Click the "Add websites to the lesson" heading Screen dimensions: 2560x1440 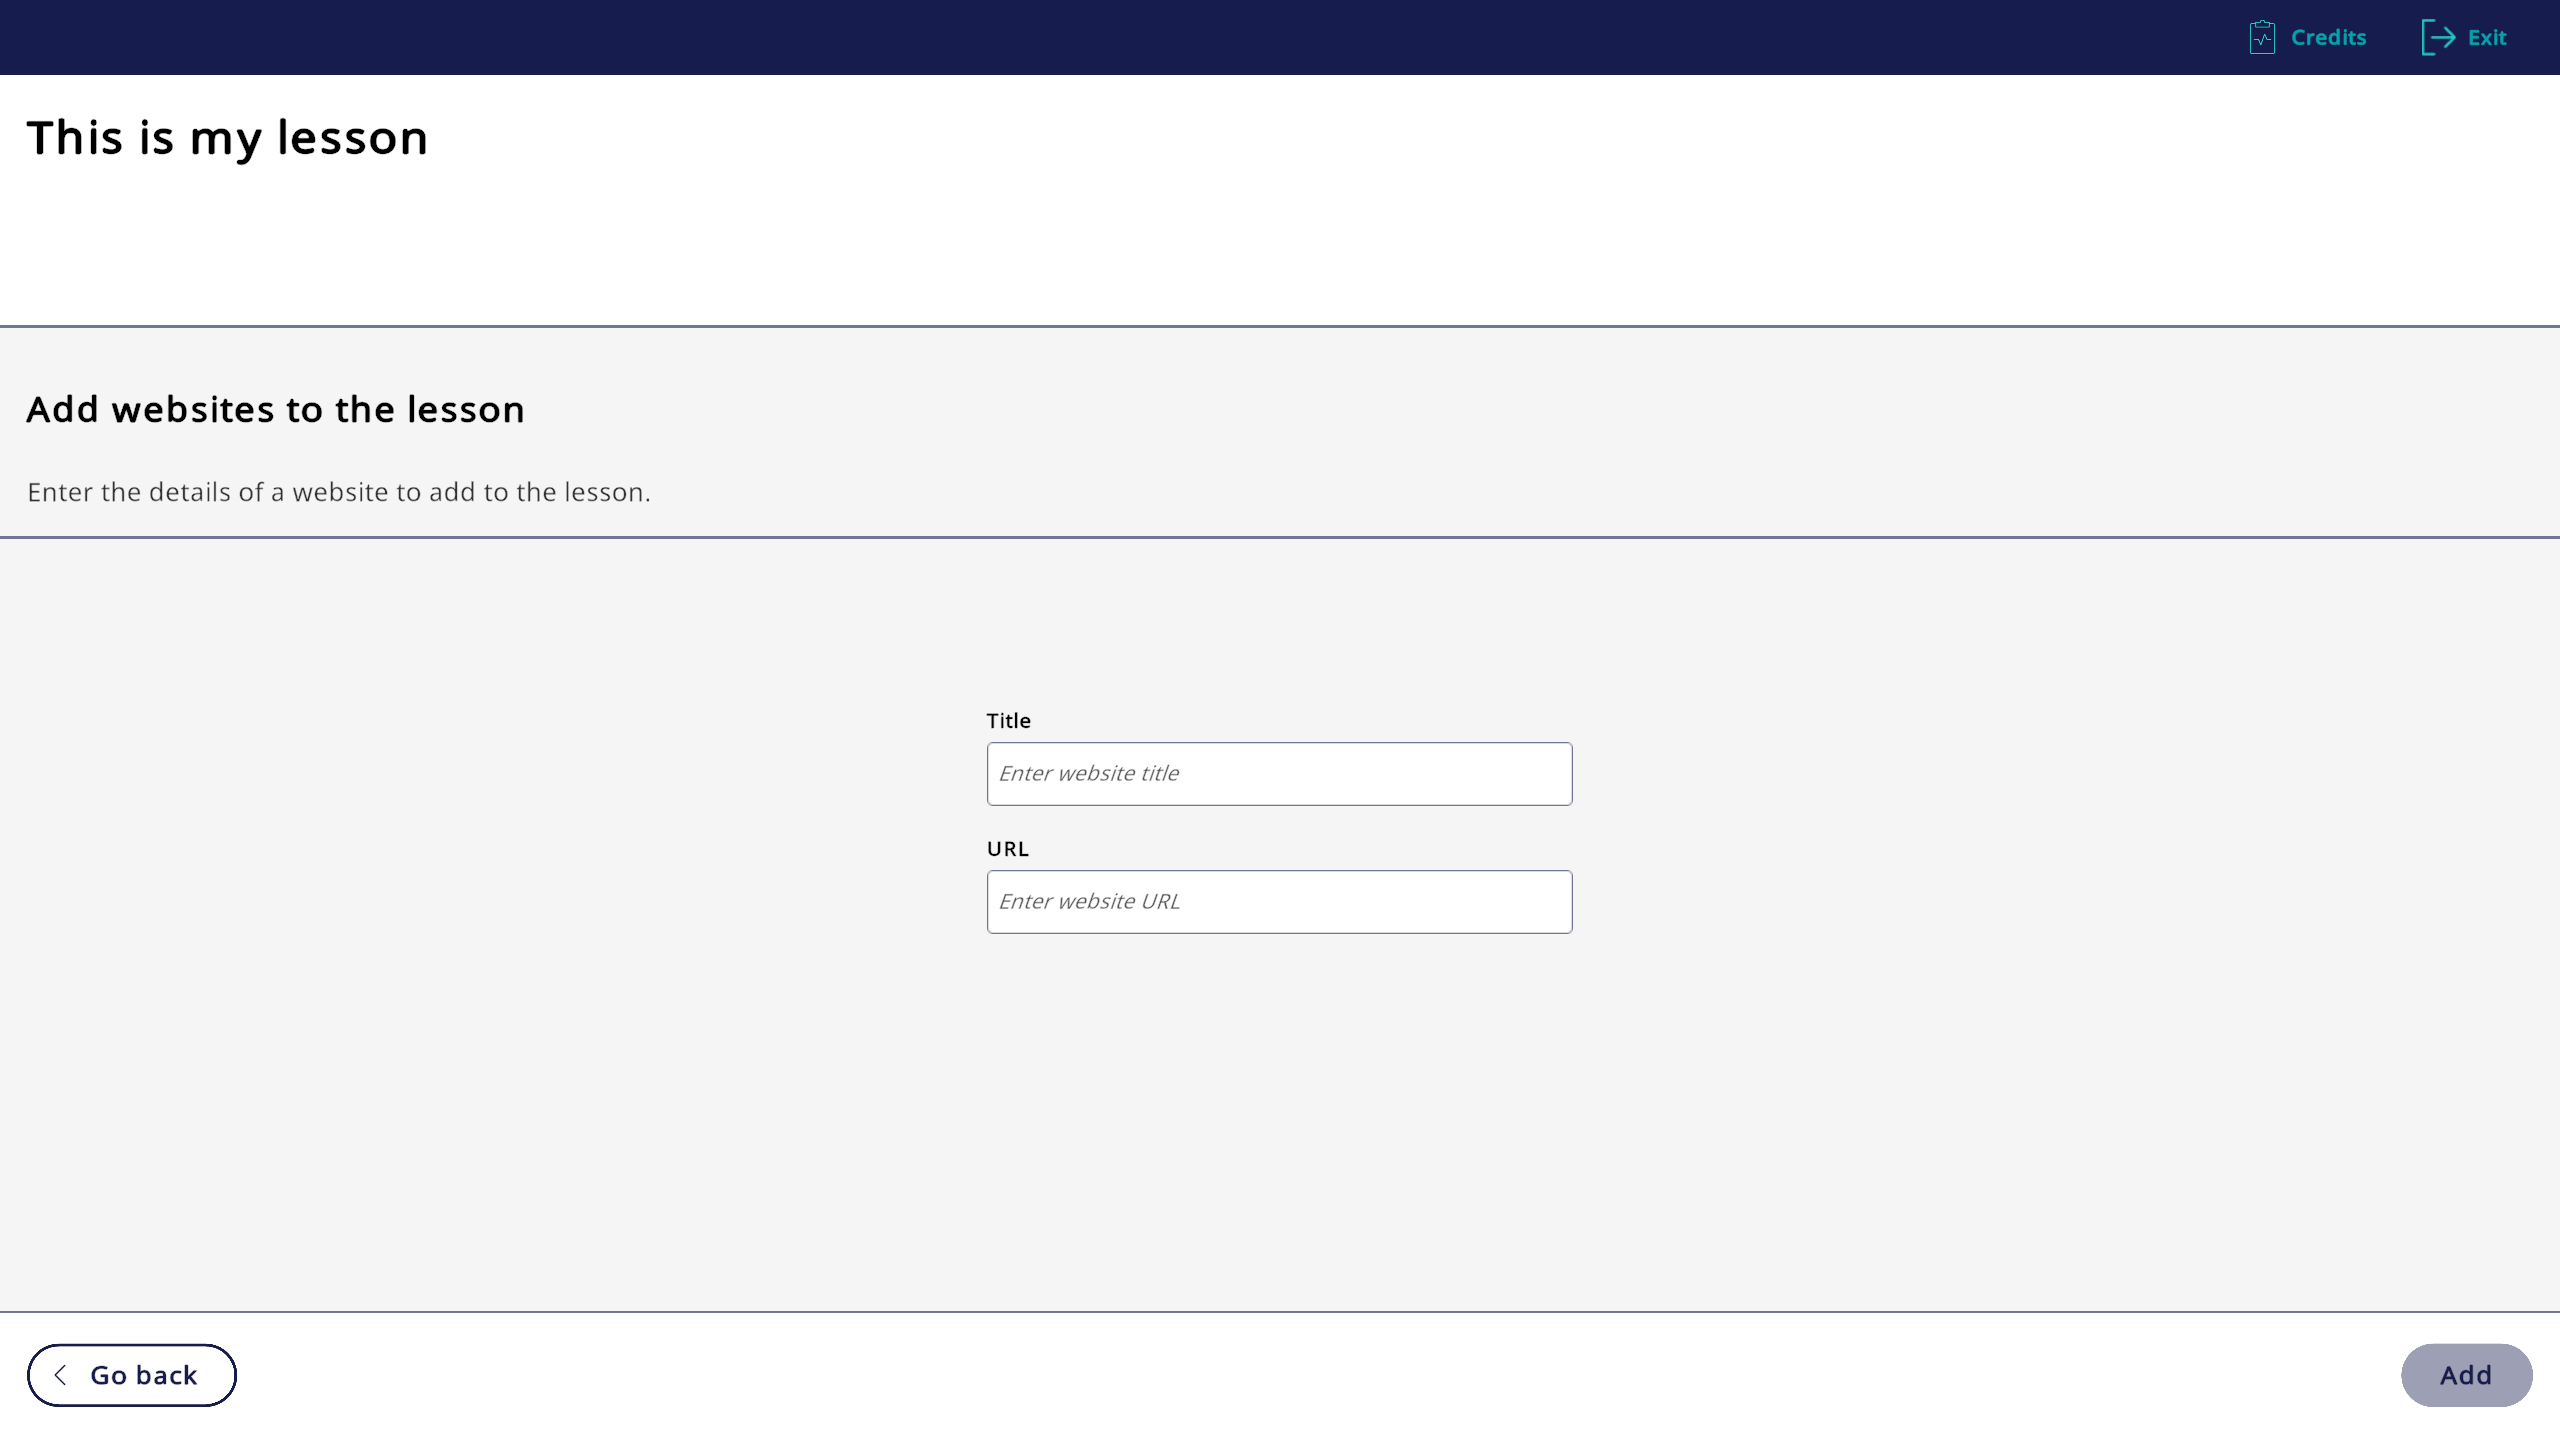click(x=276, y=410)
